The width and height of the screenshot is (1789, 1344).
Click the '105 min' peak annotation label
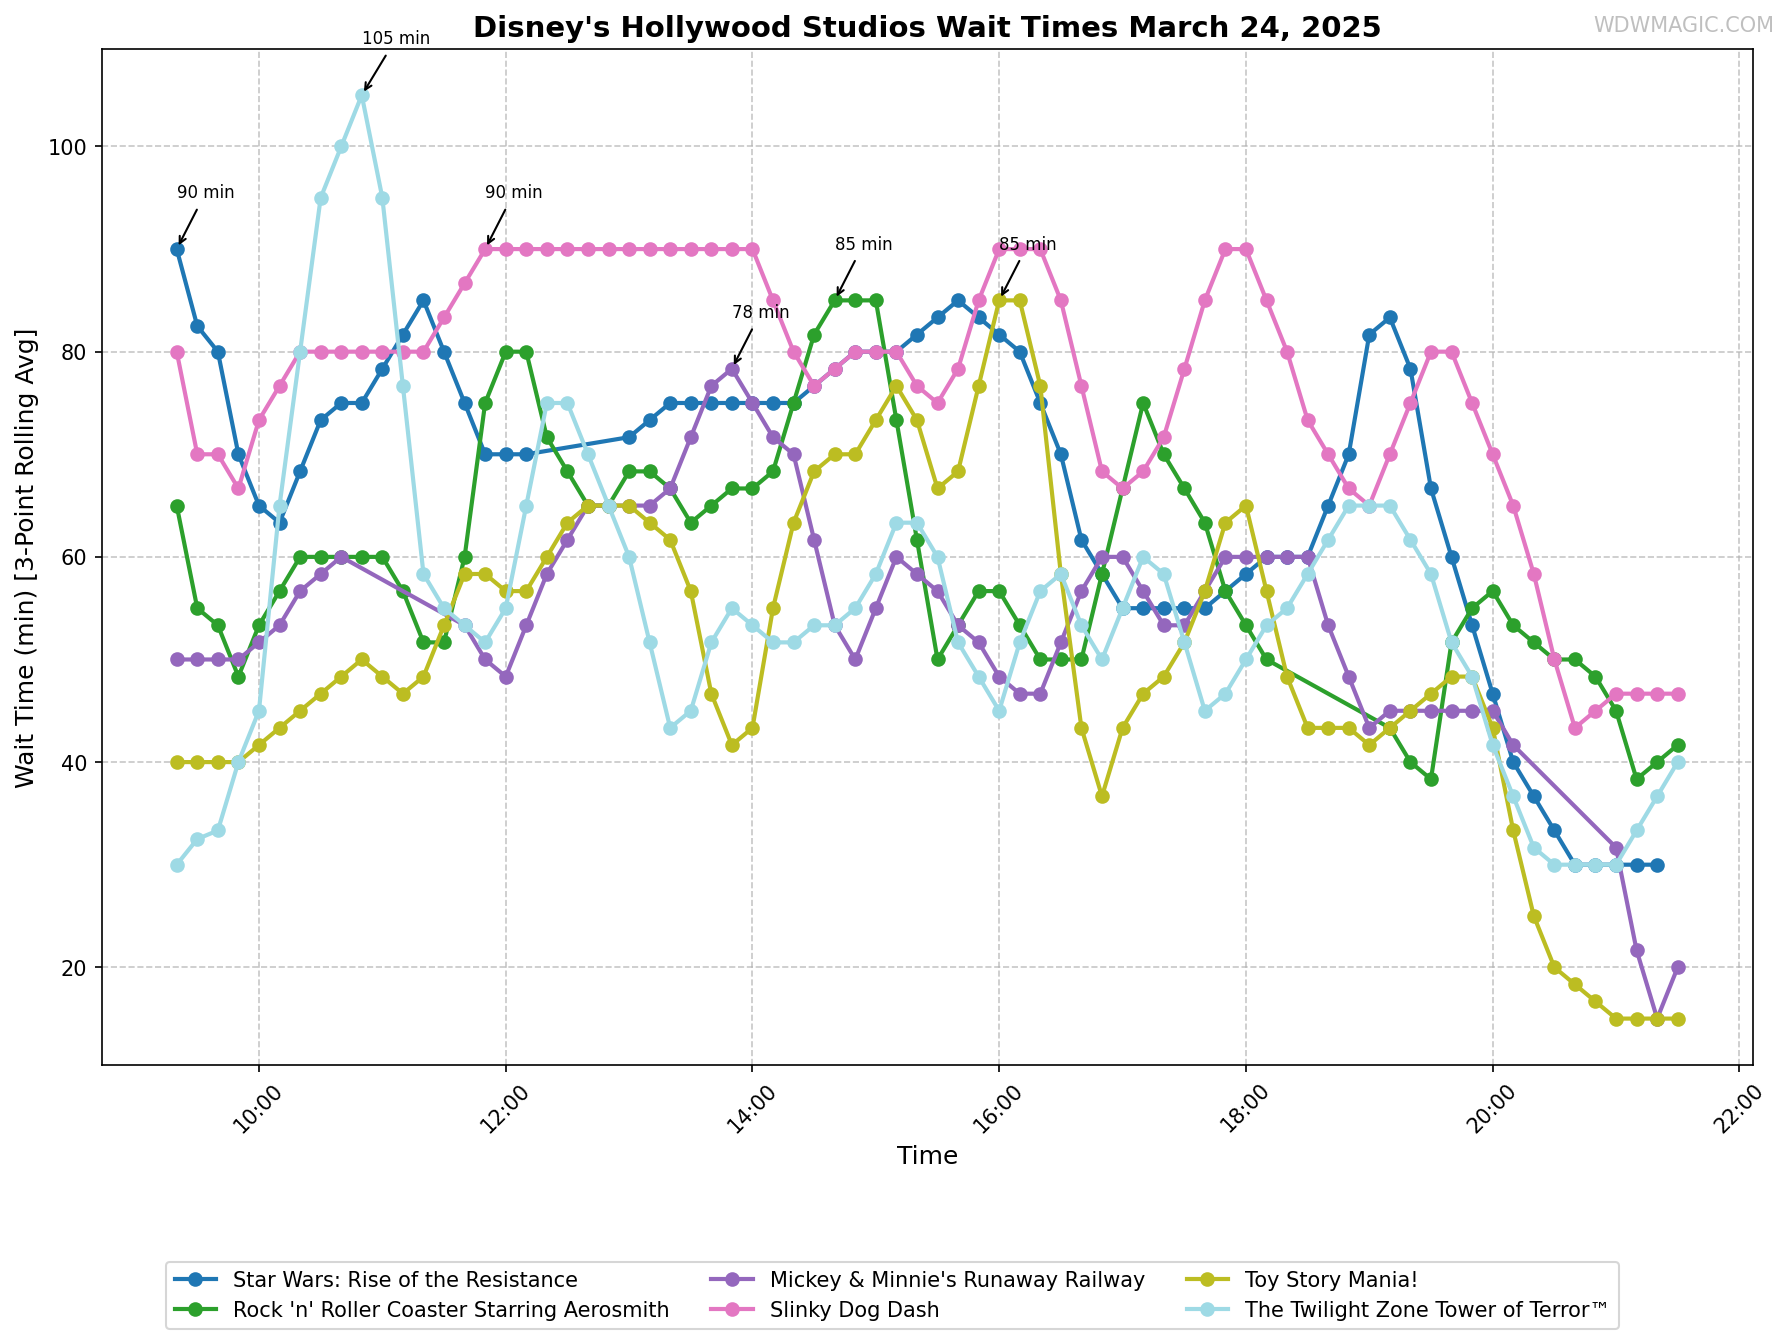(396, 39)
